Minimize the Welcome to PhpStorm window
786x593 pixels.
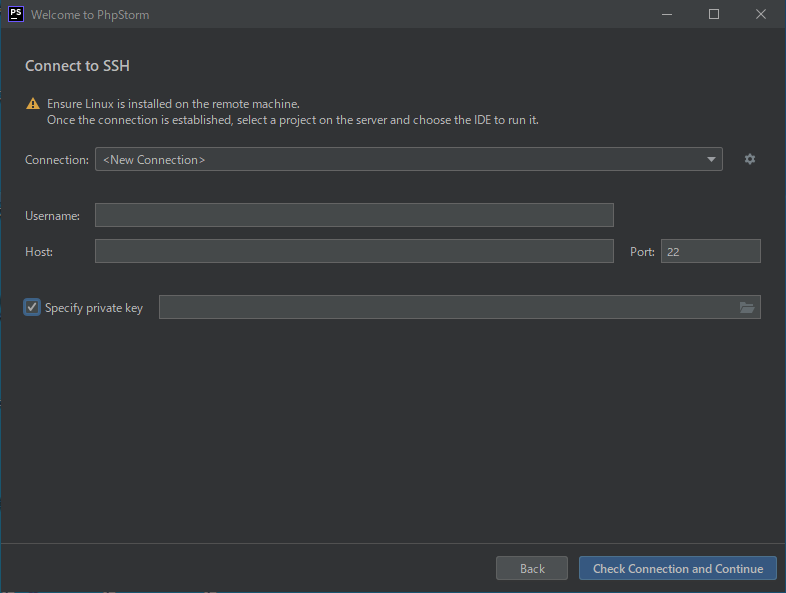click(668, 15)
